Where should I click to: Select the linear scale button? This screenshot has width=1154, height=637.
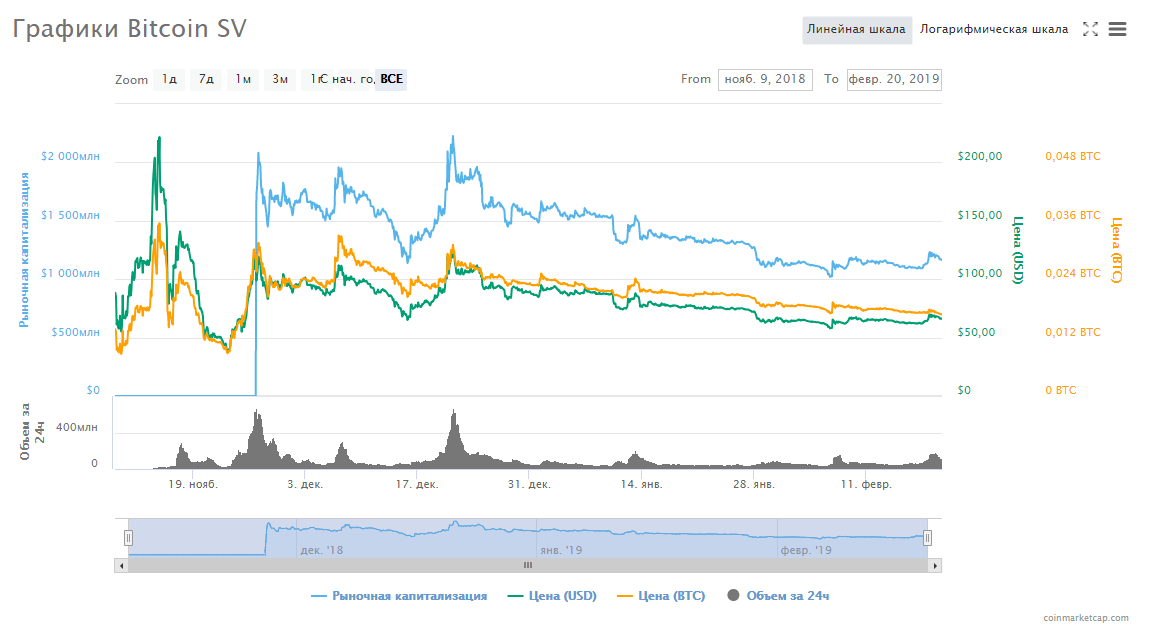click(x=857, y=29)
